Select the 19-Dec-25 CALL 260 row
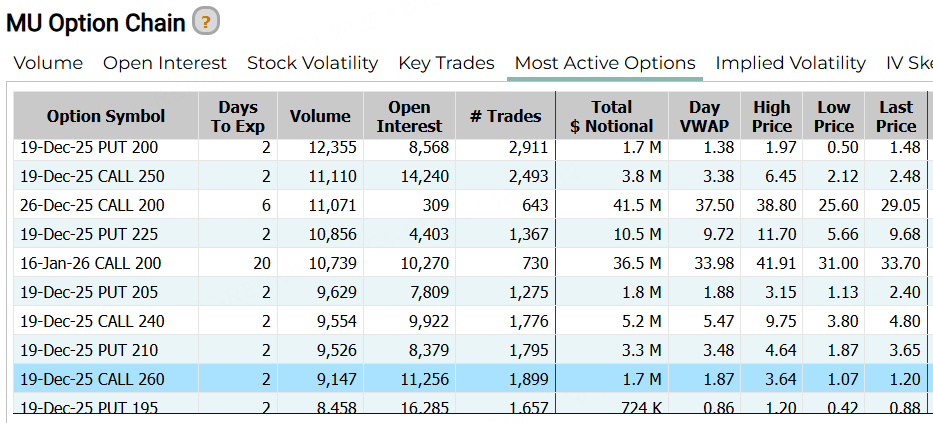Image resolution: width=933 pixels, height=423 pixels. coord(91,380)
